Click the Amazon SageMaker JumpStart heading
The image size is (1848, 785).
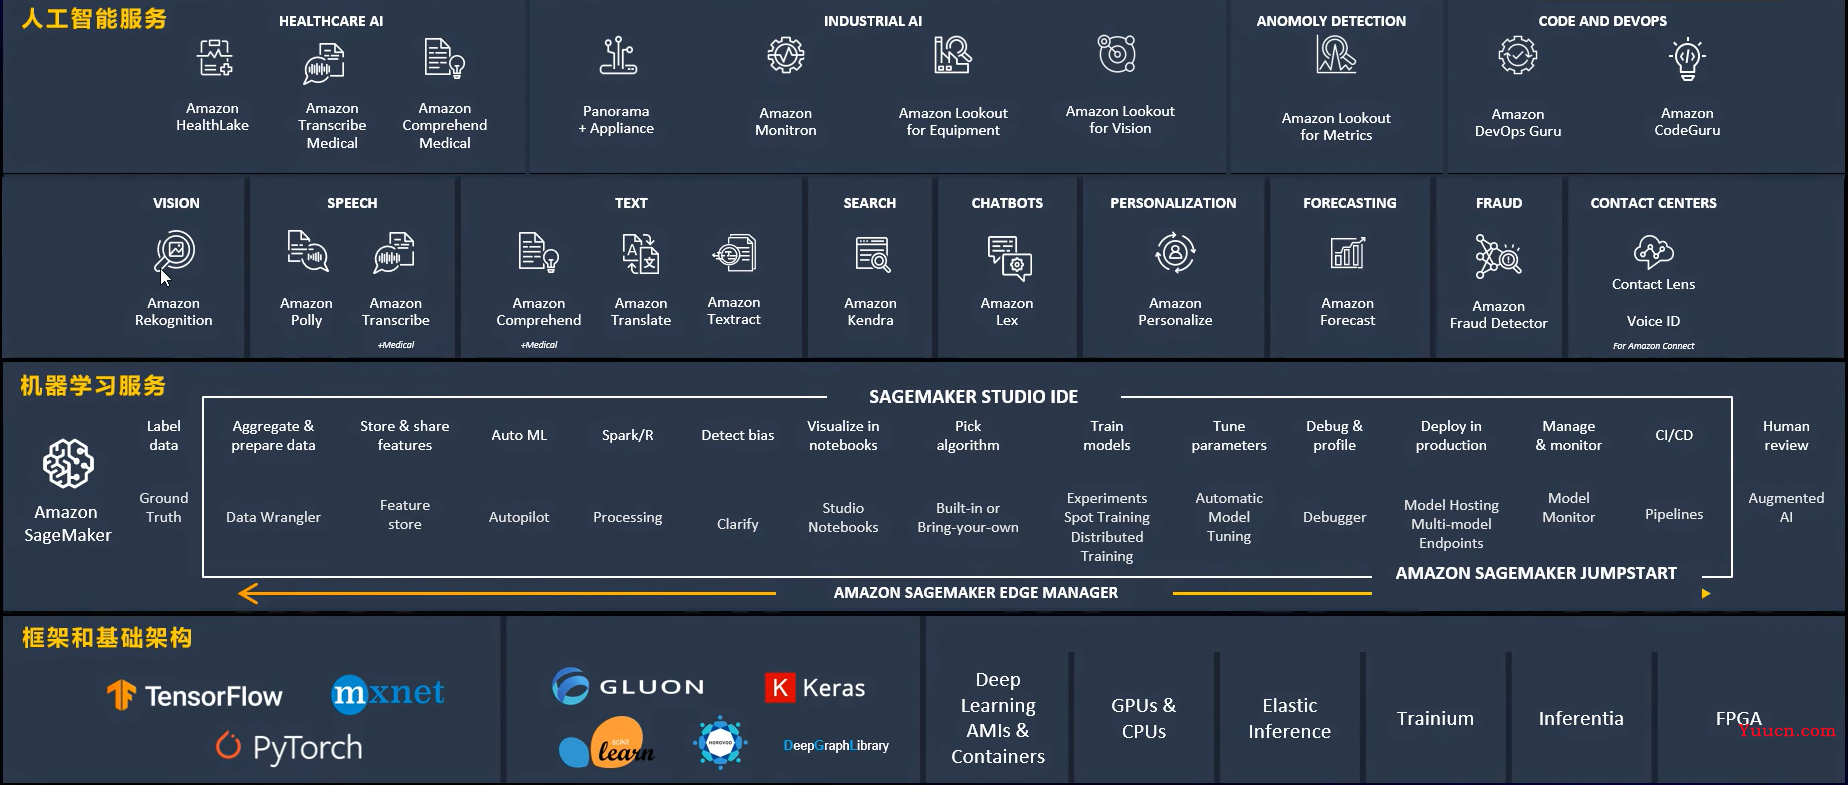click(x=1536, y=573)
